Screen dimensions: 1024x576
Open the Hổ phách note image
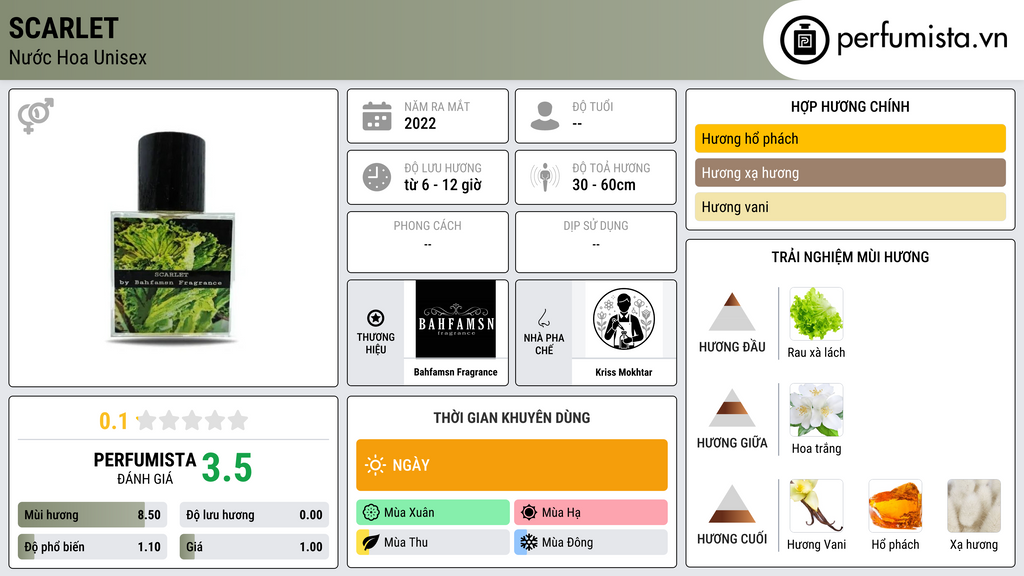pos(895,506)
